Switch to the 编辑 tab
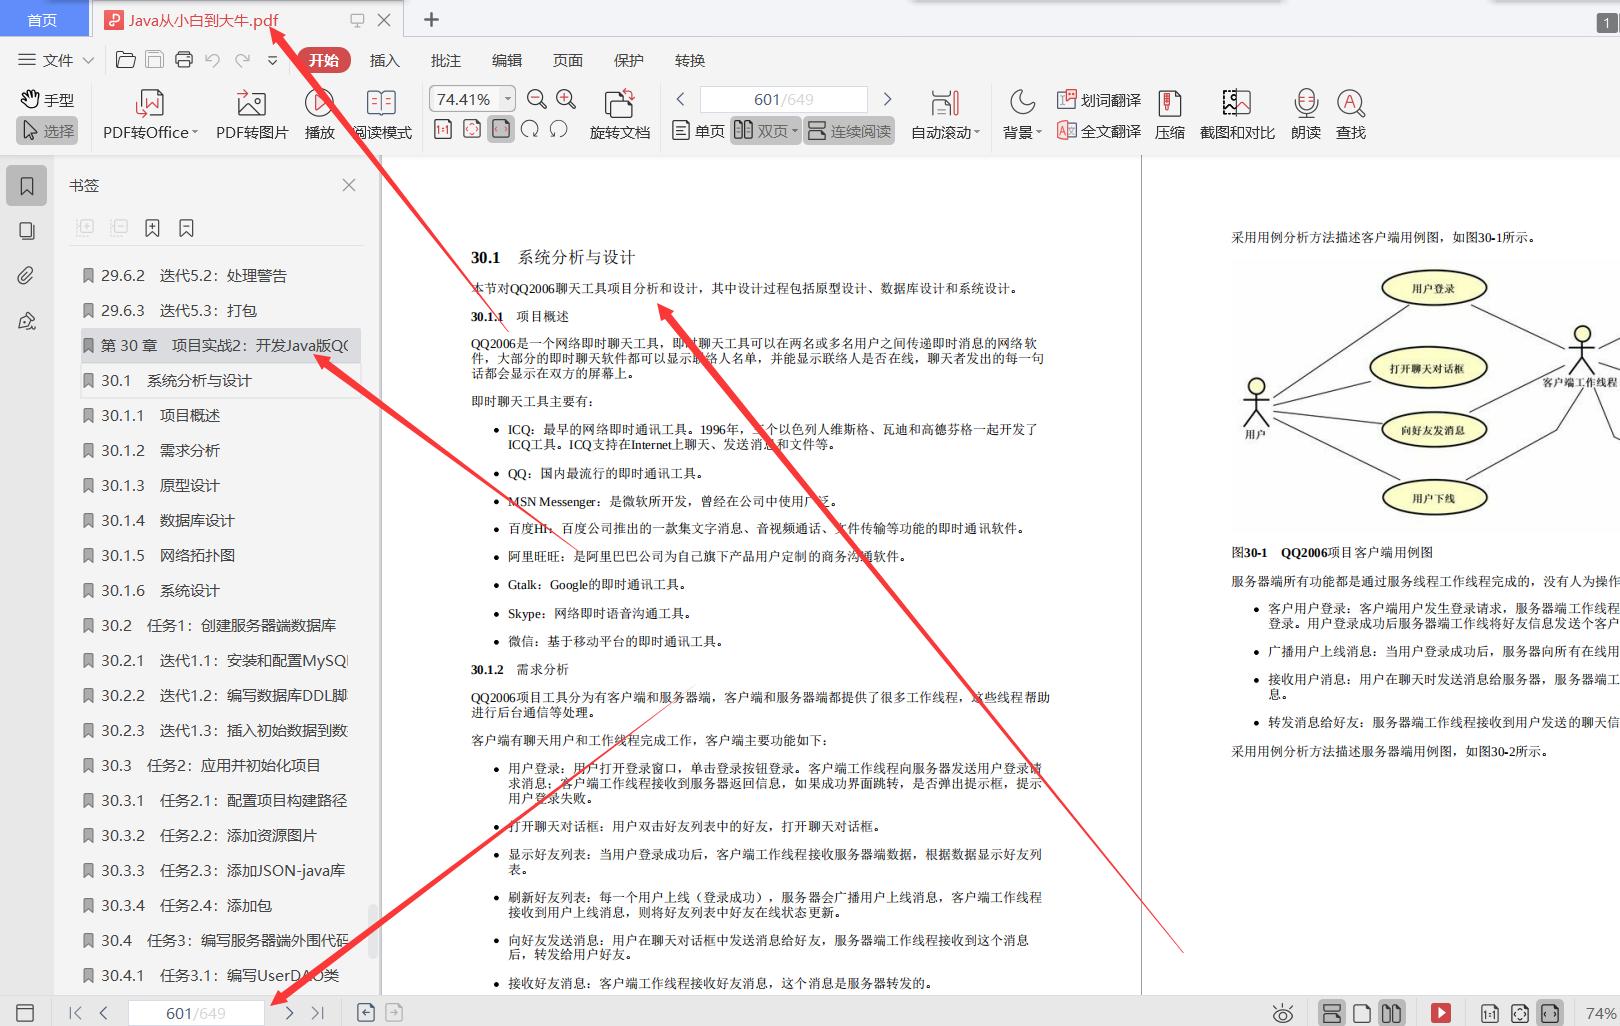1620x1026 pixels. [x=507, y=60]
